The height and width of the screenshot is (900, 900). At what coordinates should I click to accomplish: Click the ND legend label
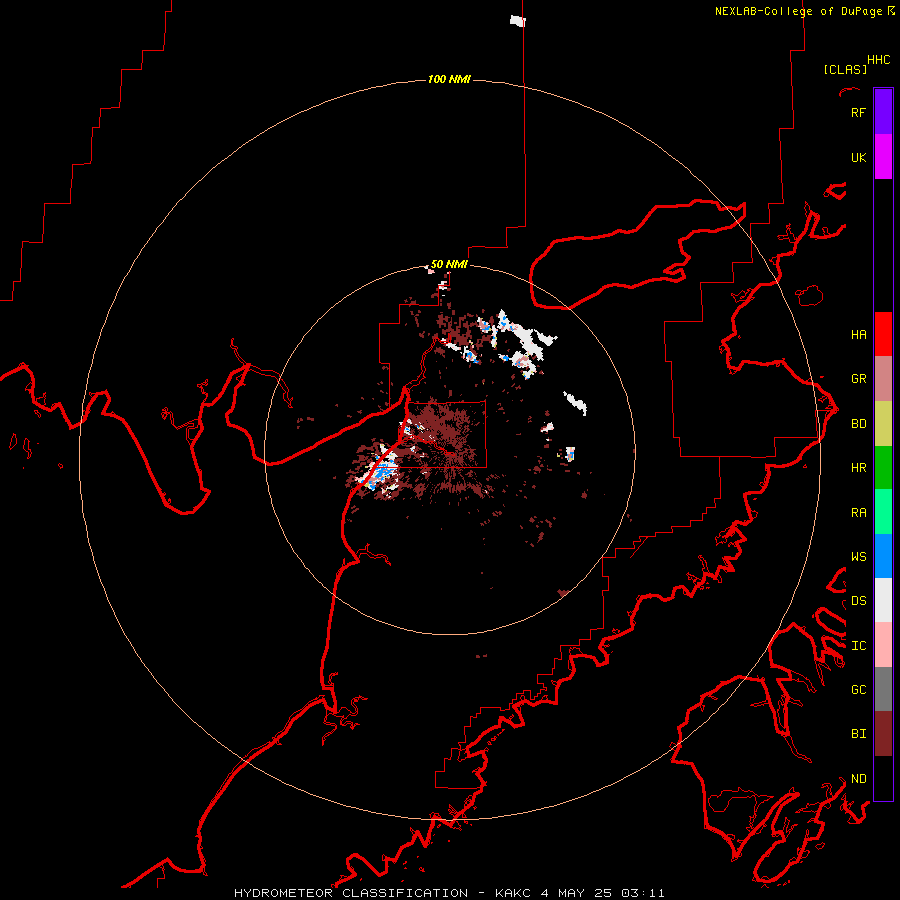click(858, 778)
